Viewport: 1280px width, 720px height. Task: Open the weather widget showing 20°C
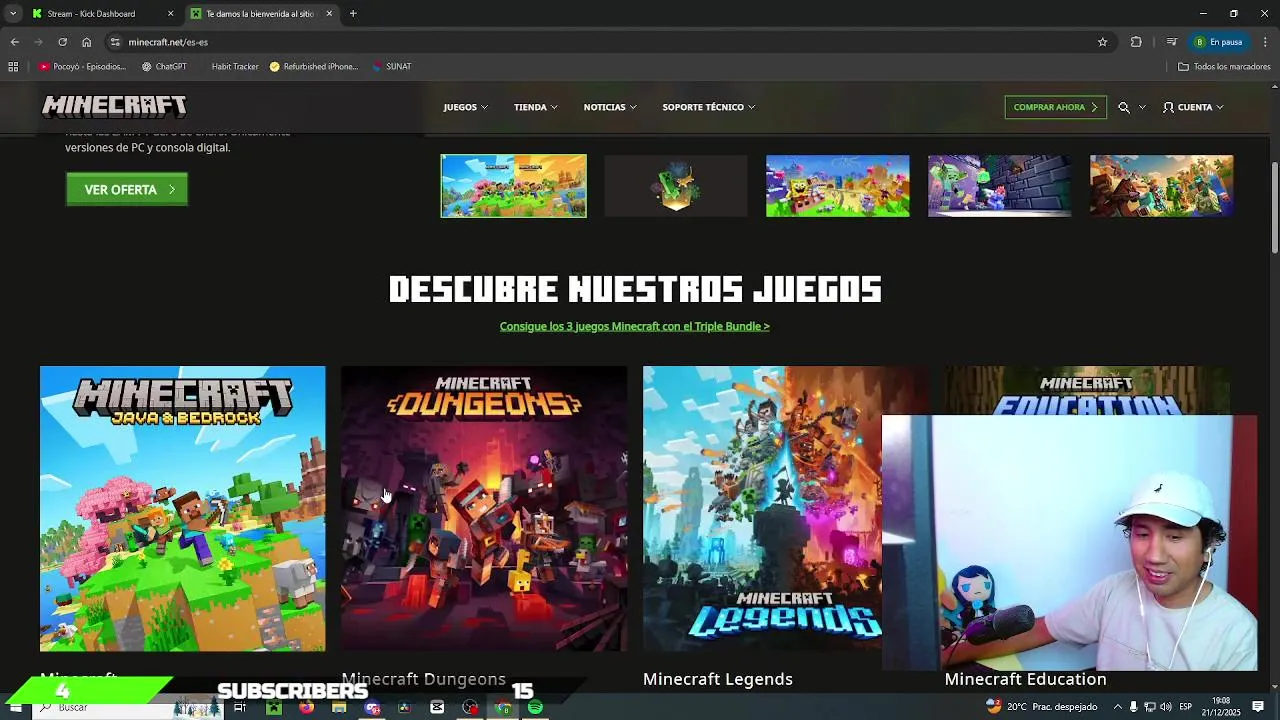pos(1041,707)
